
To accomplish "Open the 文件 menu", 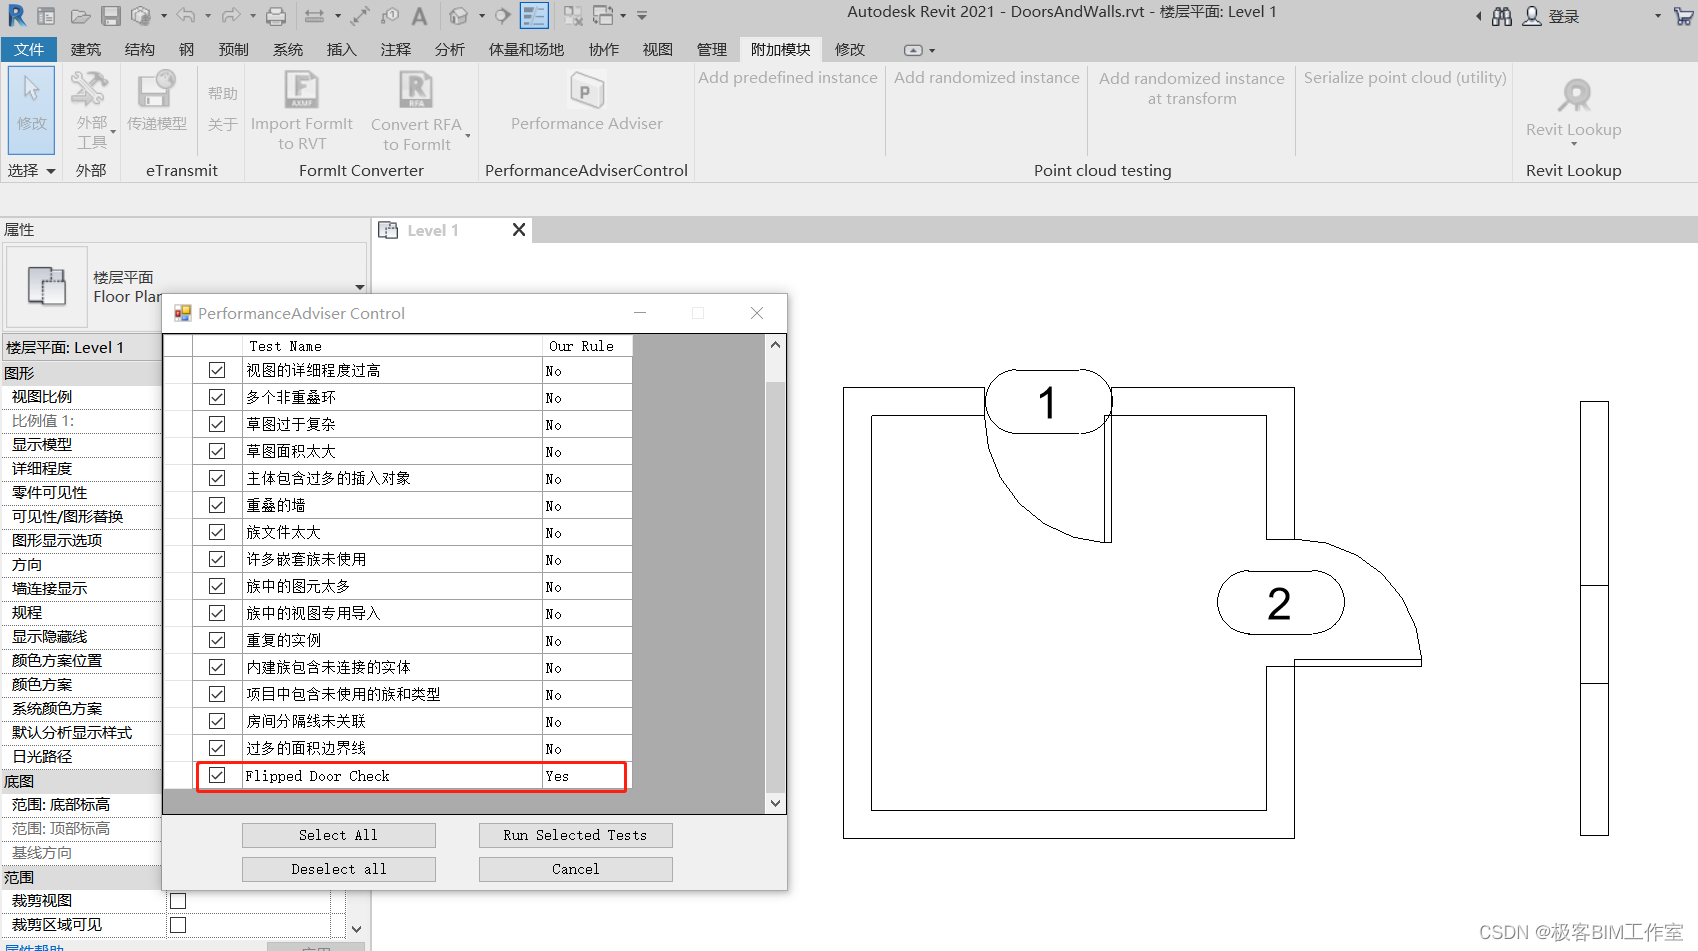I will [x=29, y=48].
